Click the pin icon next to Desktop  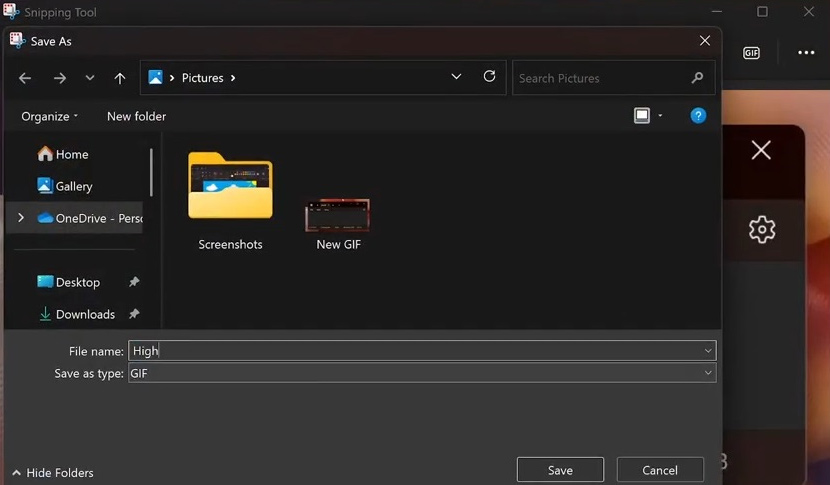pyautogui.click(x=134, y=282)
